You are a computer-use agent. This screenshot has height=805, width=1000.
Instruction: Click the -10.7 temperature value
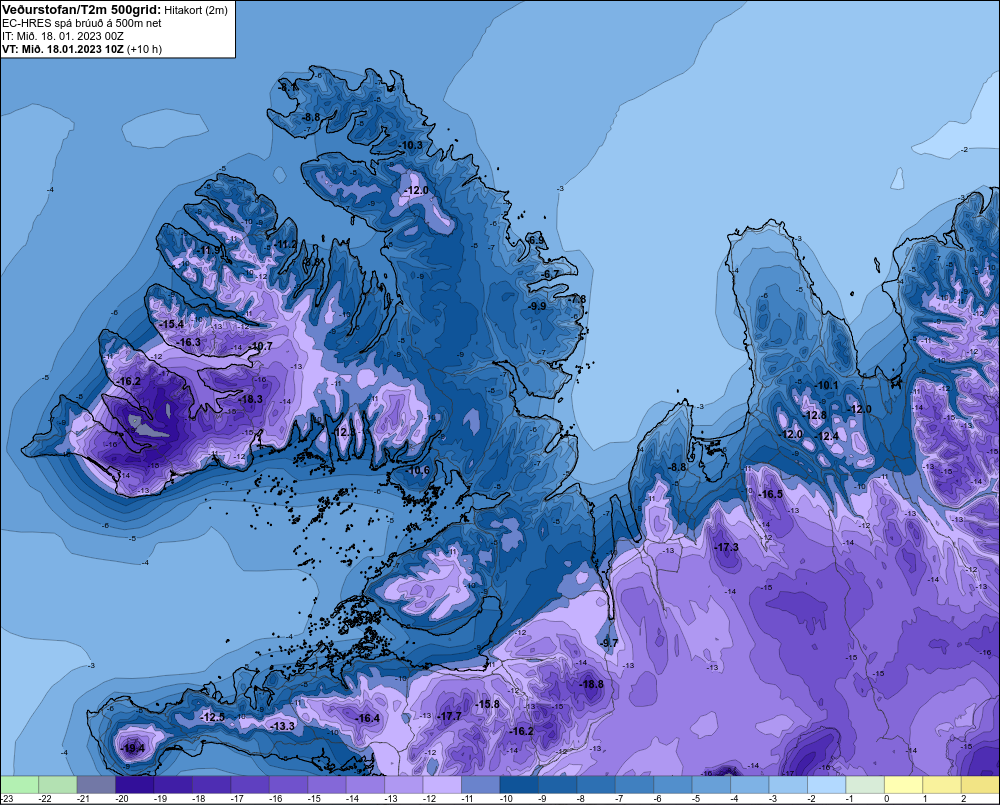pyautogui.click(x=260, y=346)
